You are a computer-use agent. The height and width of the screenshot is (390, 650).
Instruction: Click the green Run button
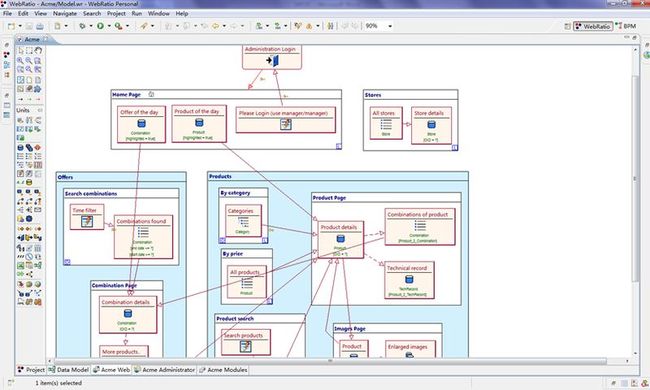pyautogui.click(x=100, y=26)
